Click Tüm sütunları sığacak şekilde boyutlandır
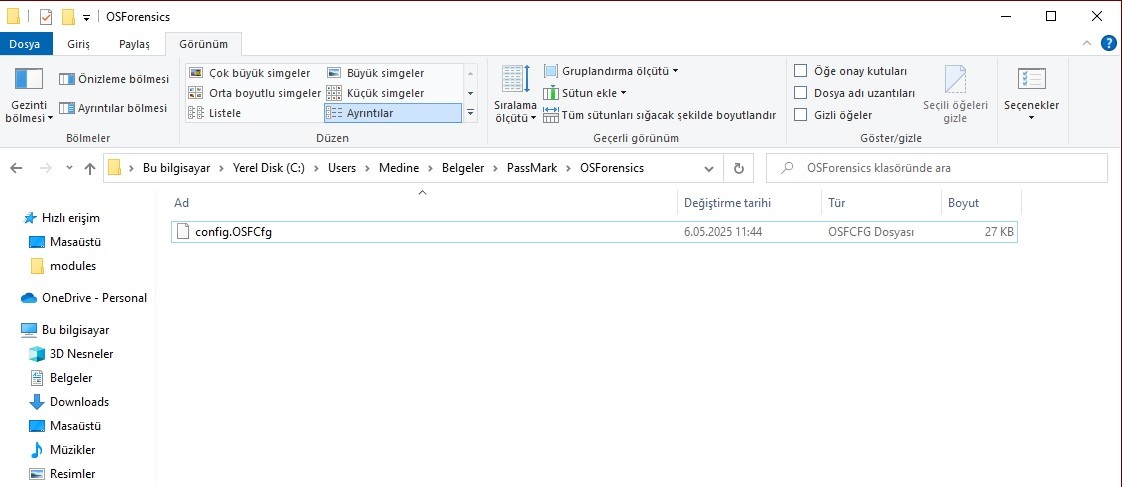Viewport: 1122px width, 487px height. (x=659, y=114)
